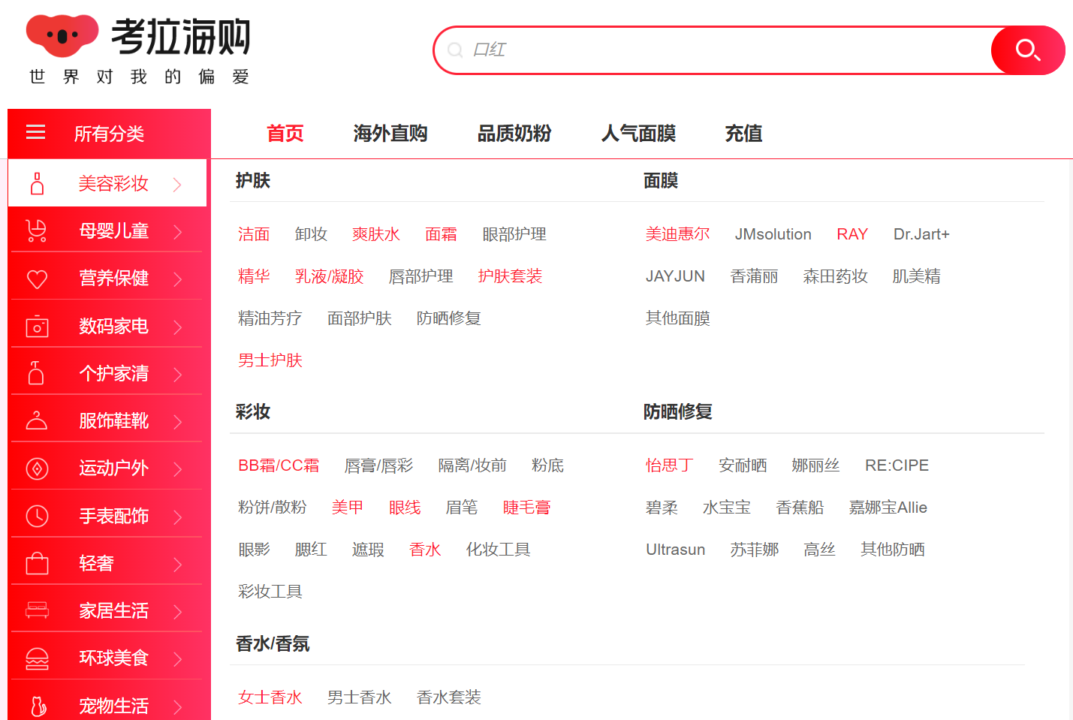This screenshot has width=1073, height=720.
Task: Click the camera icon next to 数码家电
Action: click(x=37, y=326)
